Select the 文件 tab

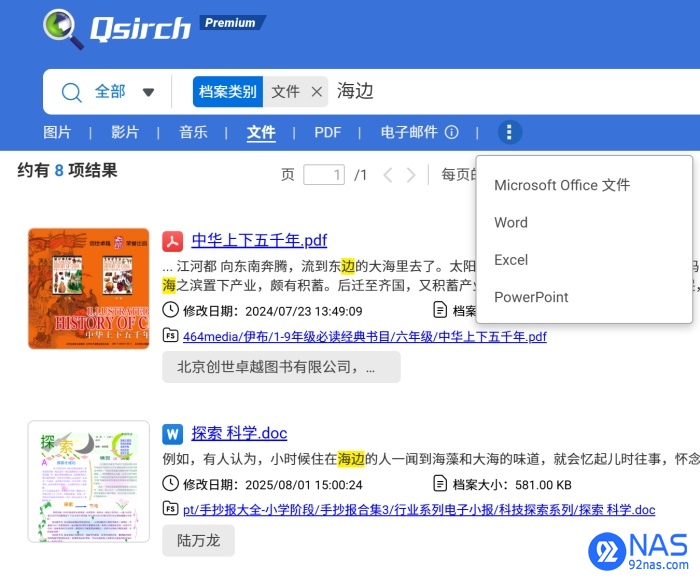(x=261, y=133)
